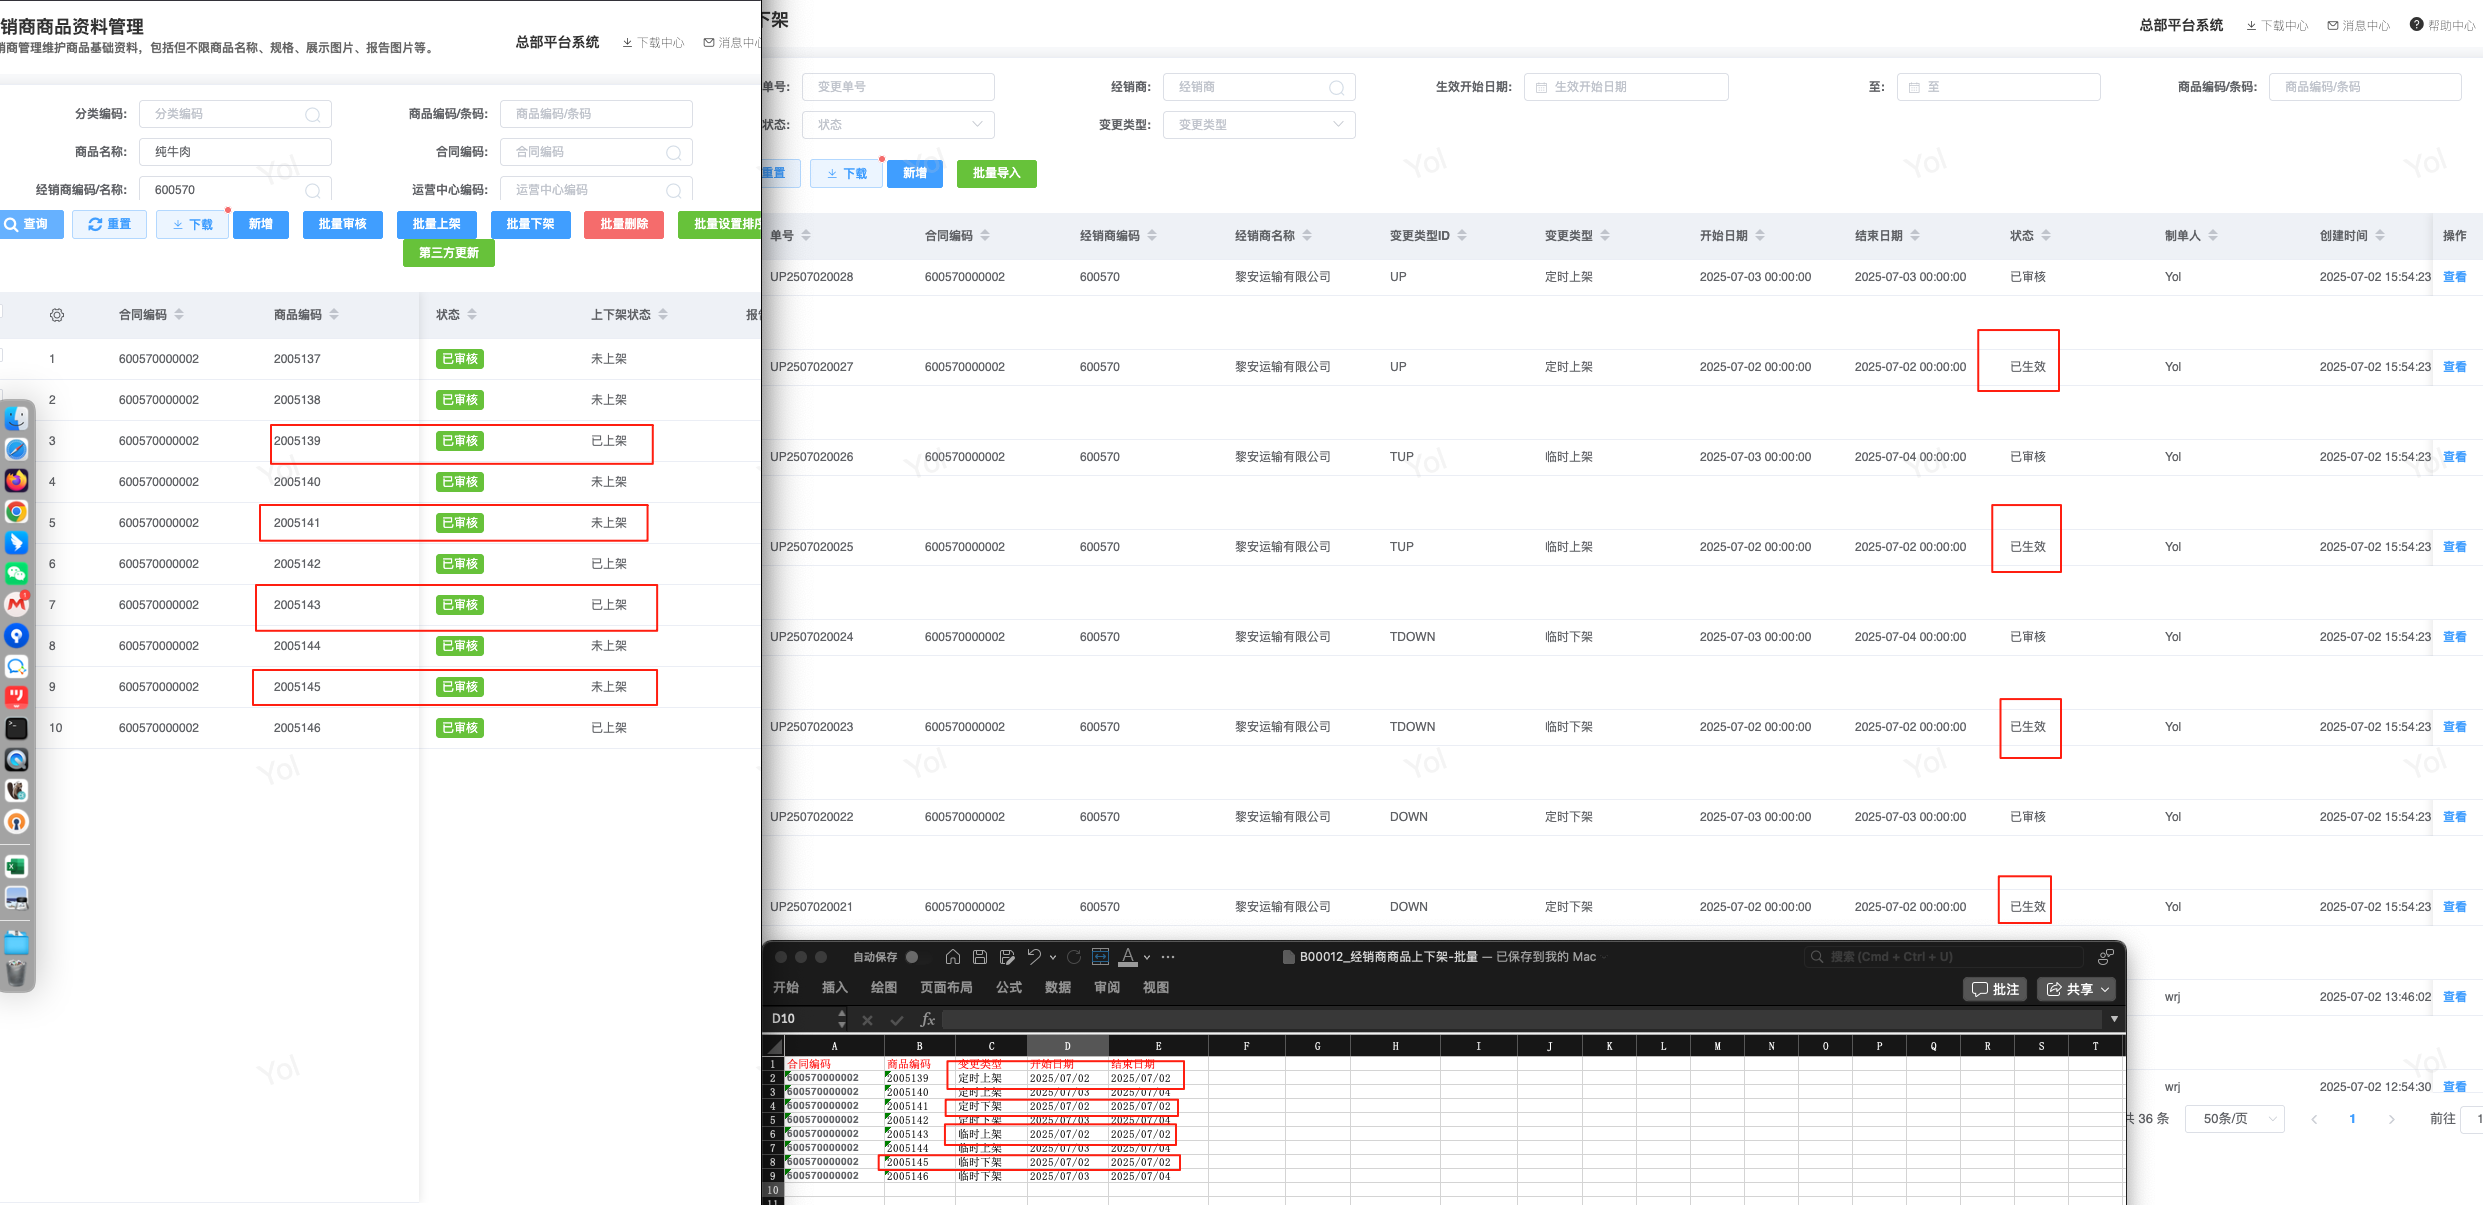Click the Excel home icon in quick access toolbar

952,957
